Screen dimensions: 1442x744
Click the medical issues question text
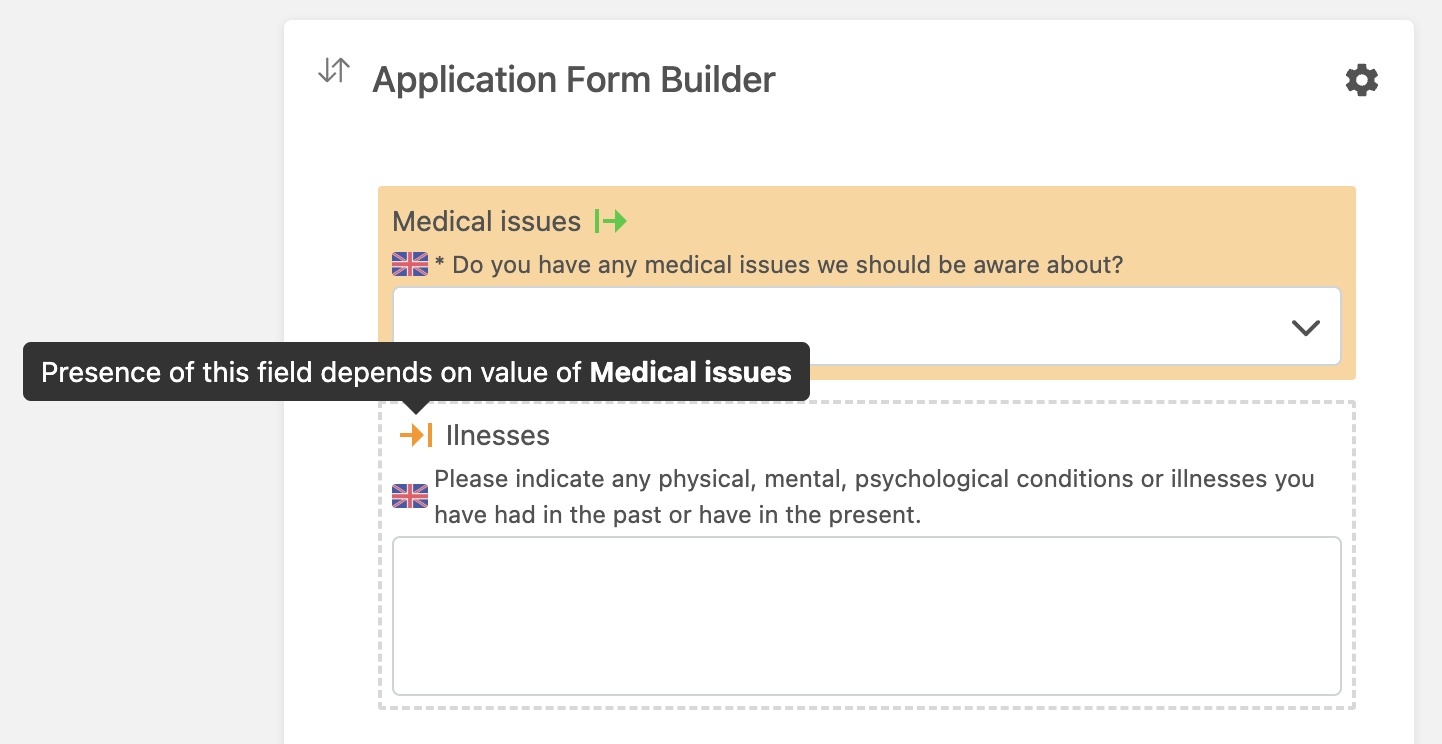tap(787, 265)
